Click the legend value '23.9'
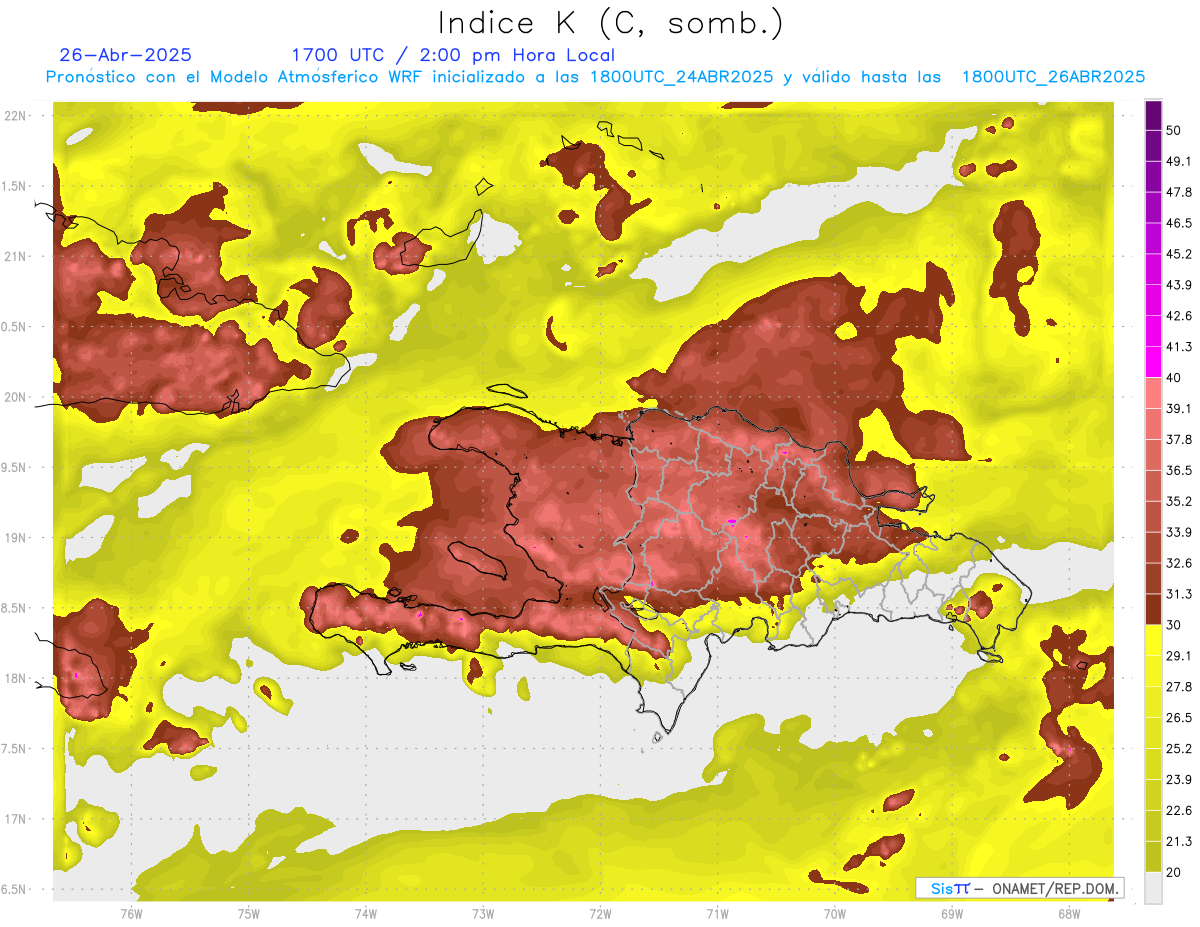 1178,779
